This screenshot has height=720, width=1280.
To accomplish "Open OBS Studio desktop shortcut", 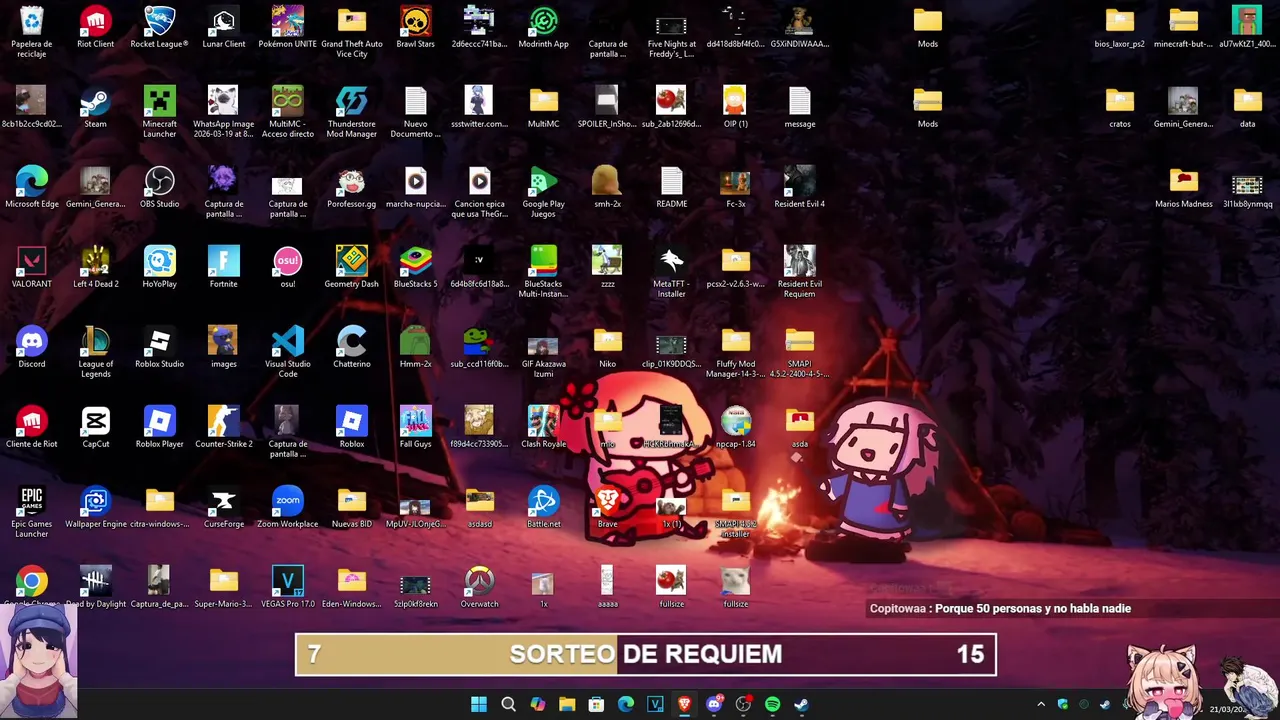I will (159, 187).
